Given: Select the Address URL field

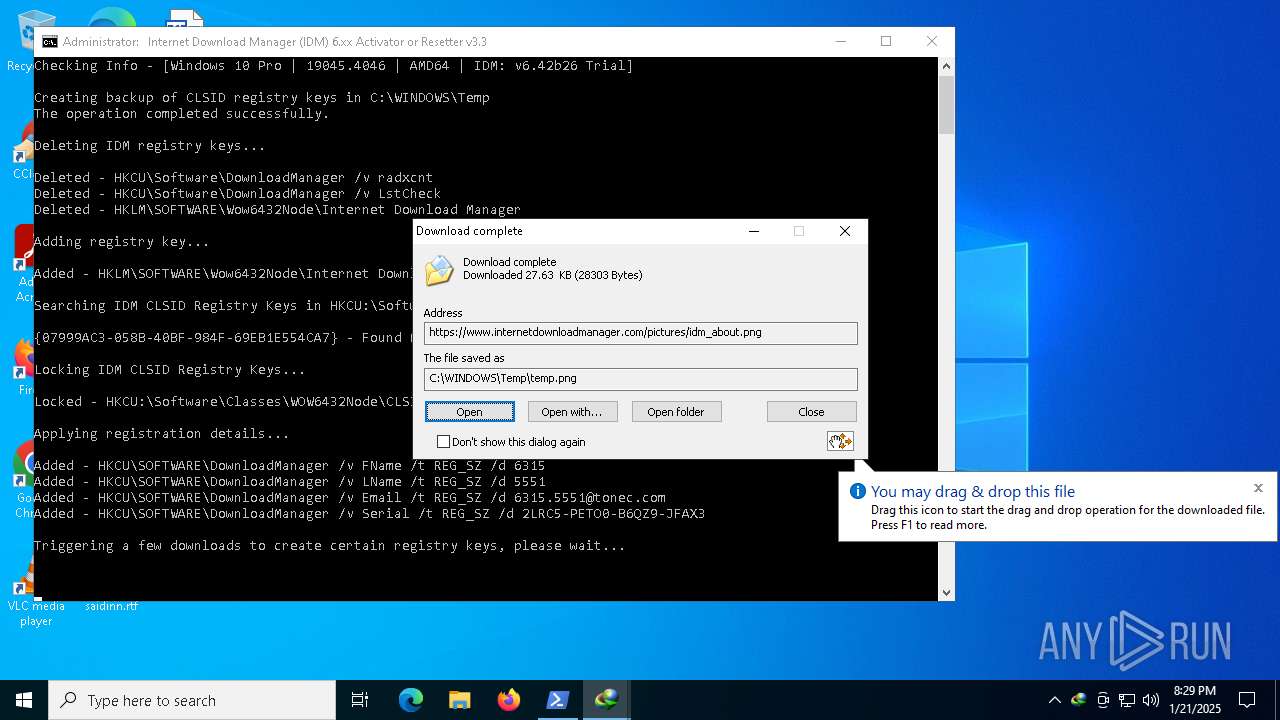Looking at the screenshot, I should click(x=640, y=333).
